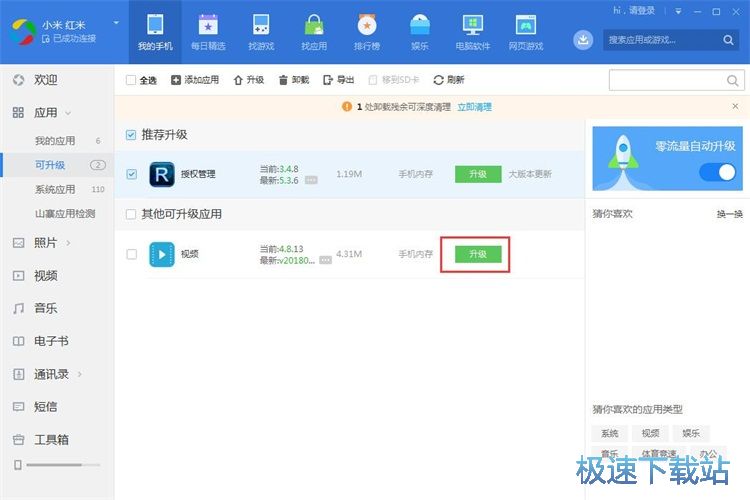Select the 系统 category tag

(x=609, y=433)
